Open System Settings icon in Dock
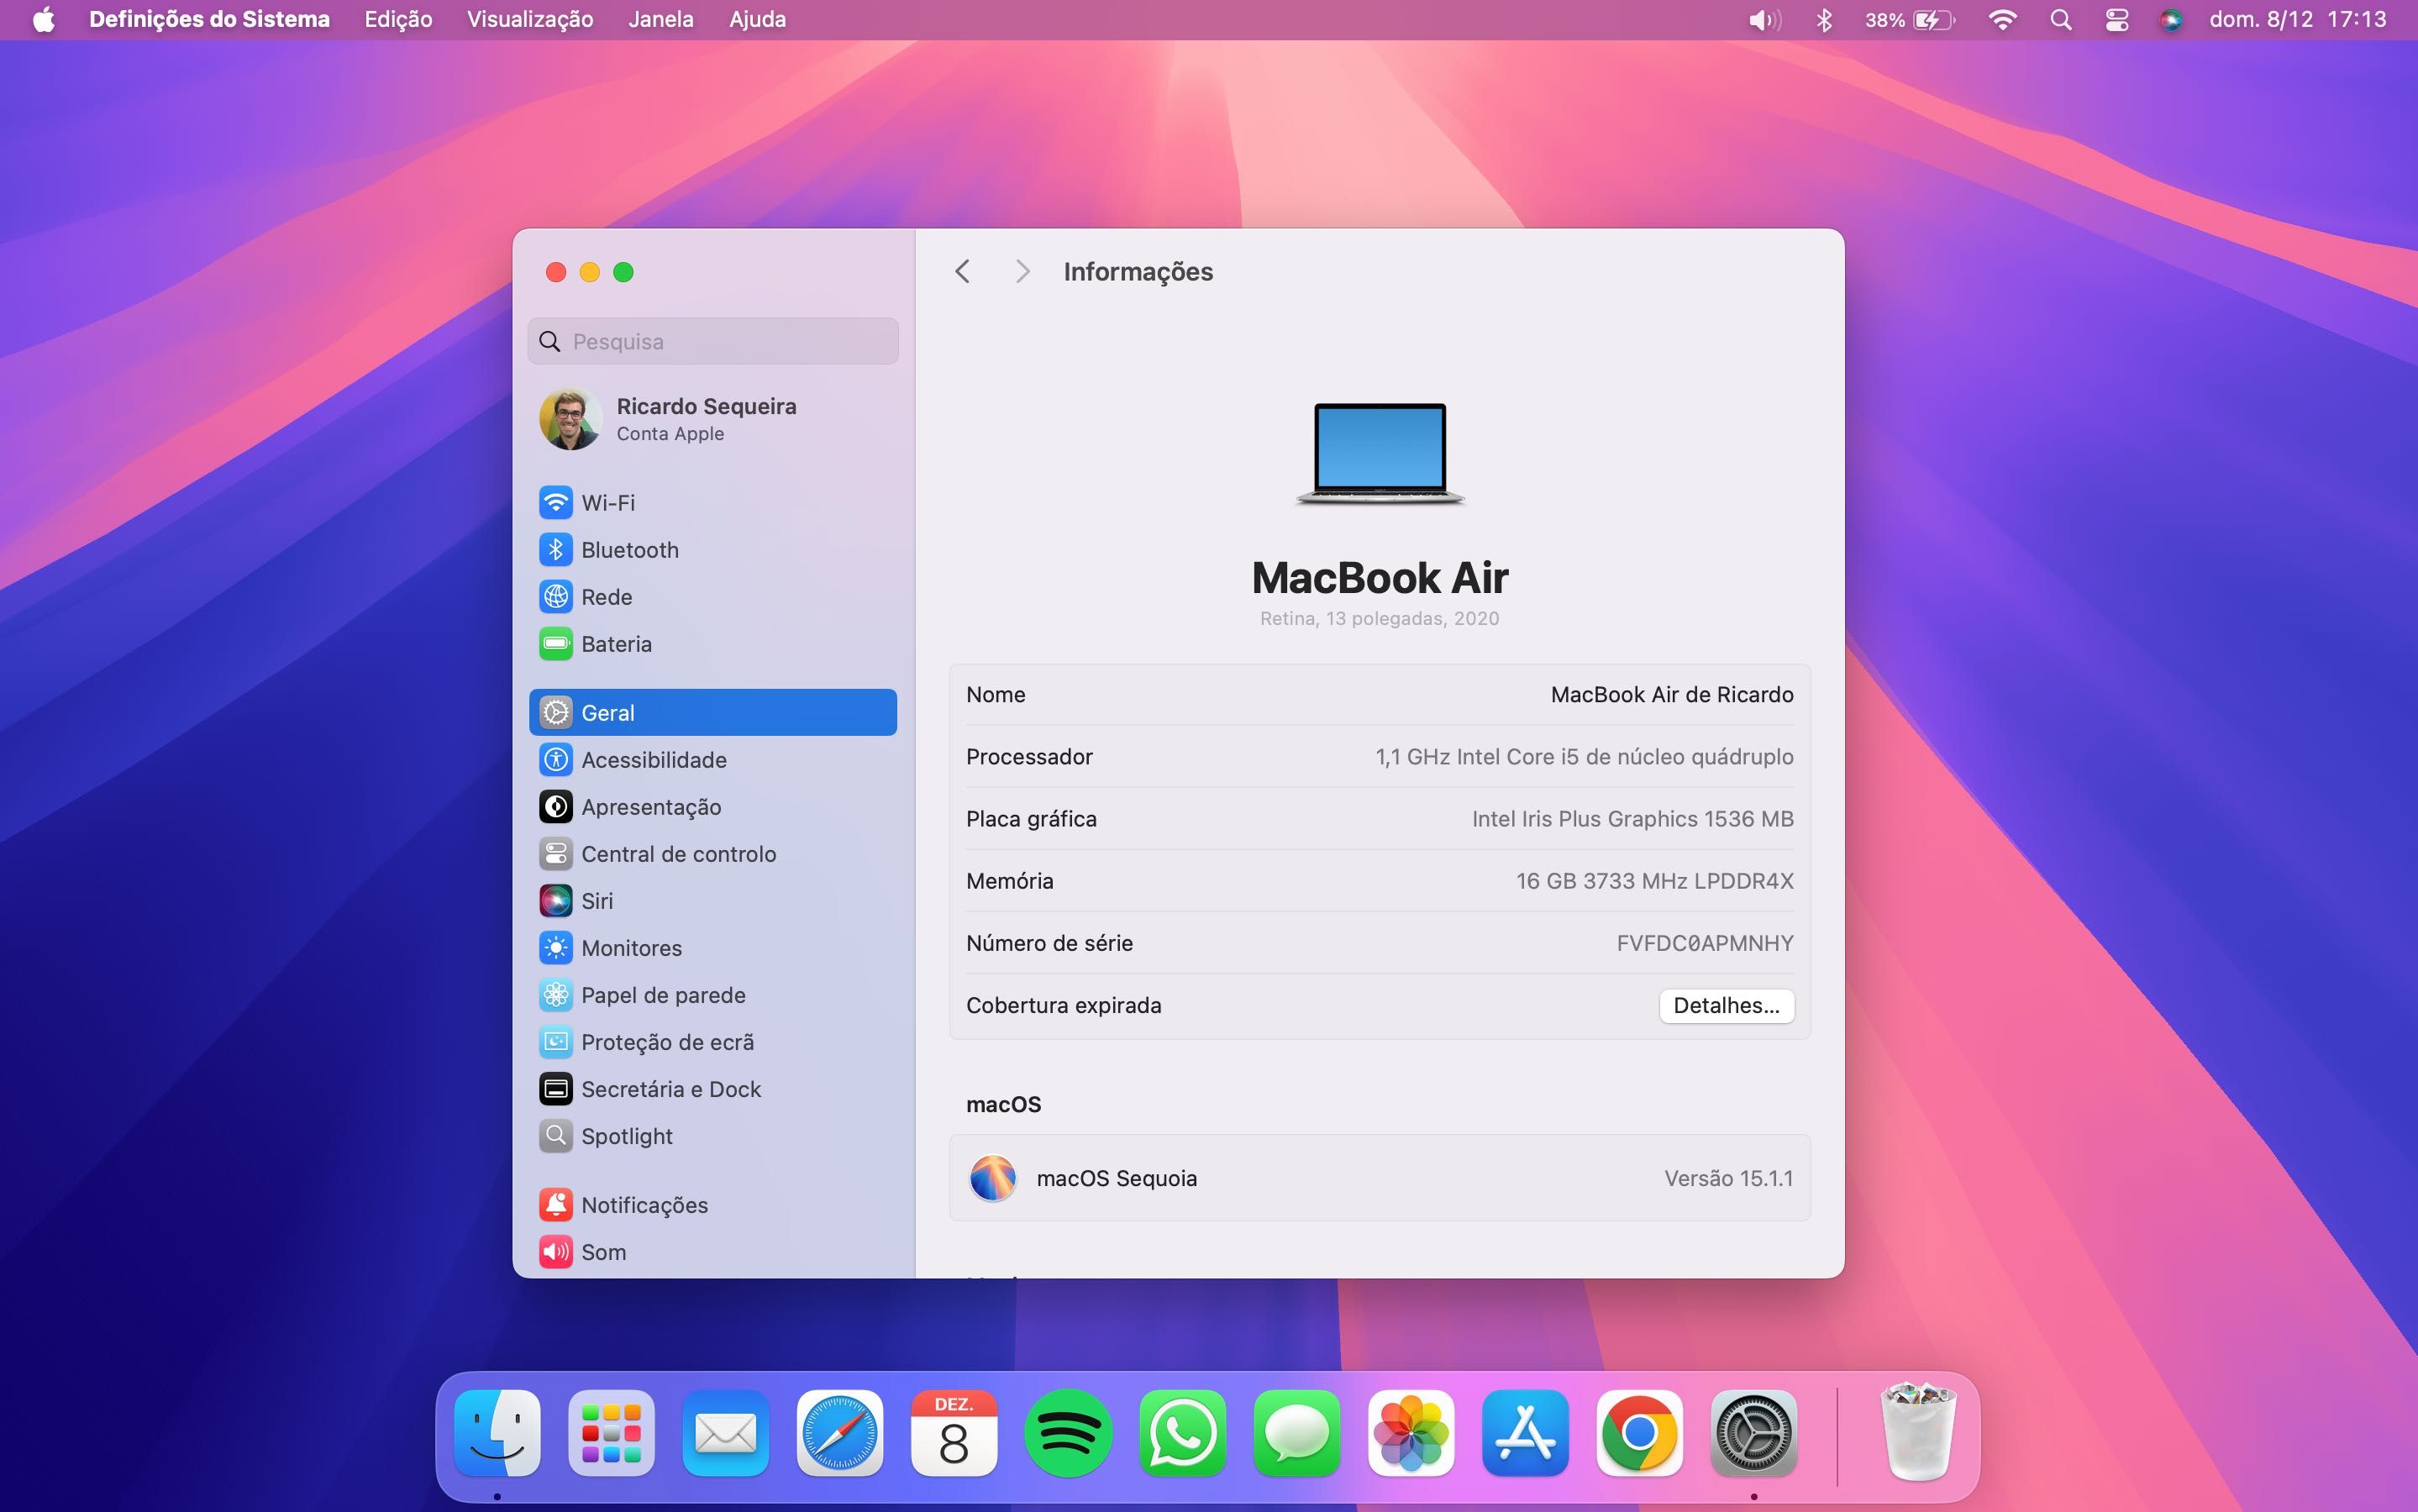 pyautogui.click(x=1754, y=1433)
